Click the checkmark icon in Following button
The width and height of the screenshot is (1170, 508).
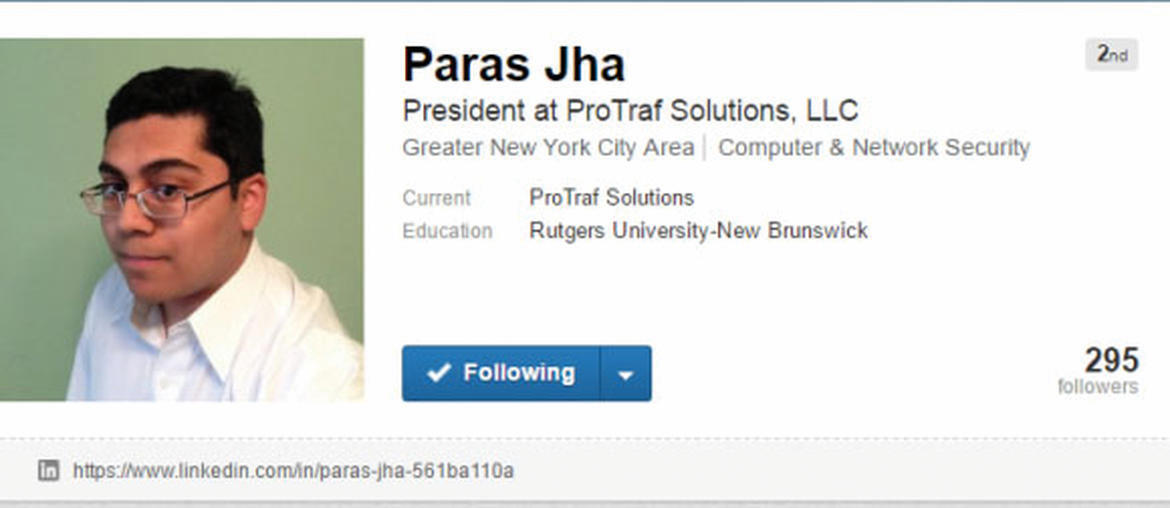[x=439, y=372]
